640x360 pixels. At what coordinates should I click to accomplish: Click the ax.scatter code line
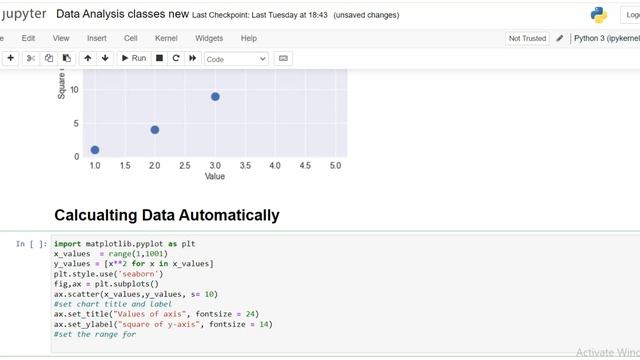click(136, 294)
